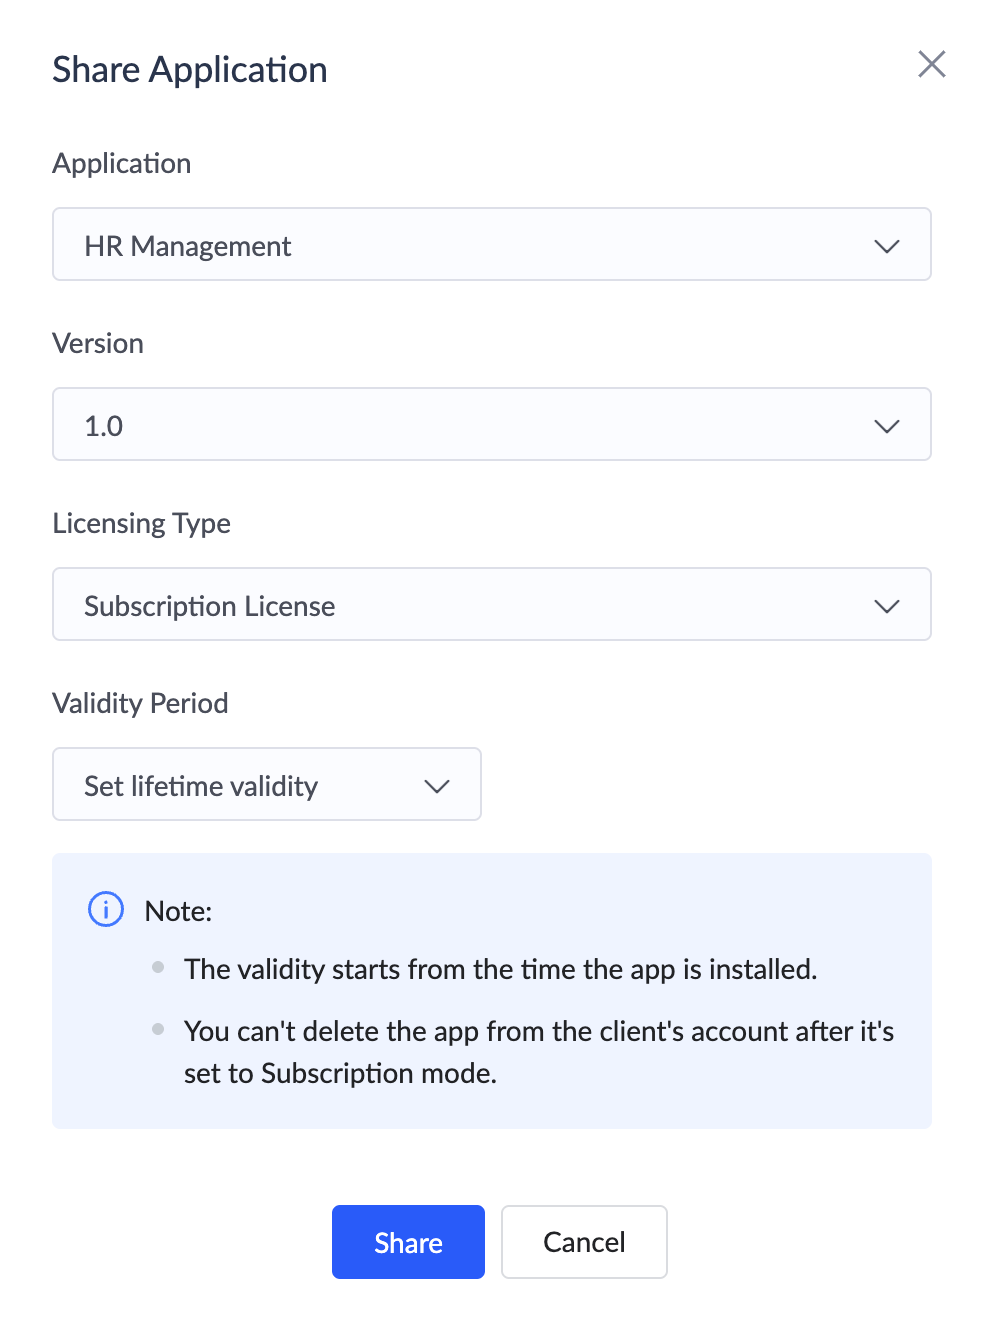Close the Share Application dialog
This screenshot has height=1326, width=990.
pyautogui.click(x=931, y=65)
